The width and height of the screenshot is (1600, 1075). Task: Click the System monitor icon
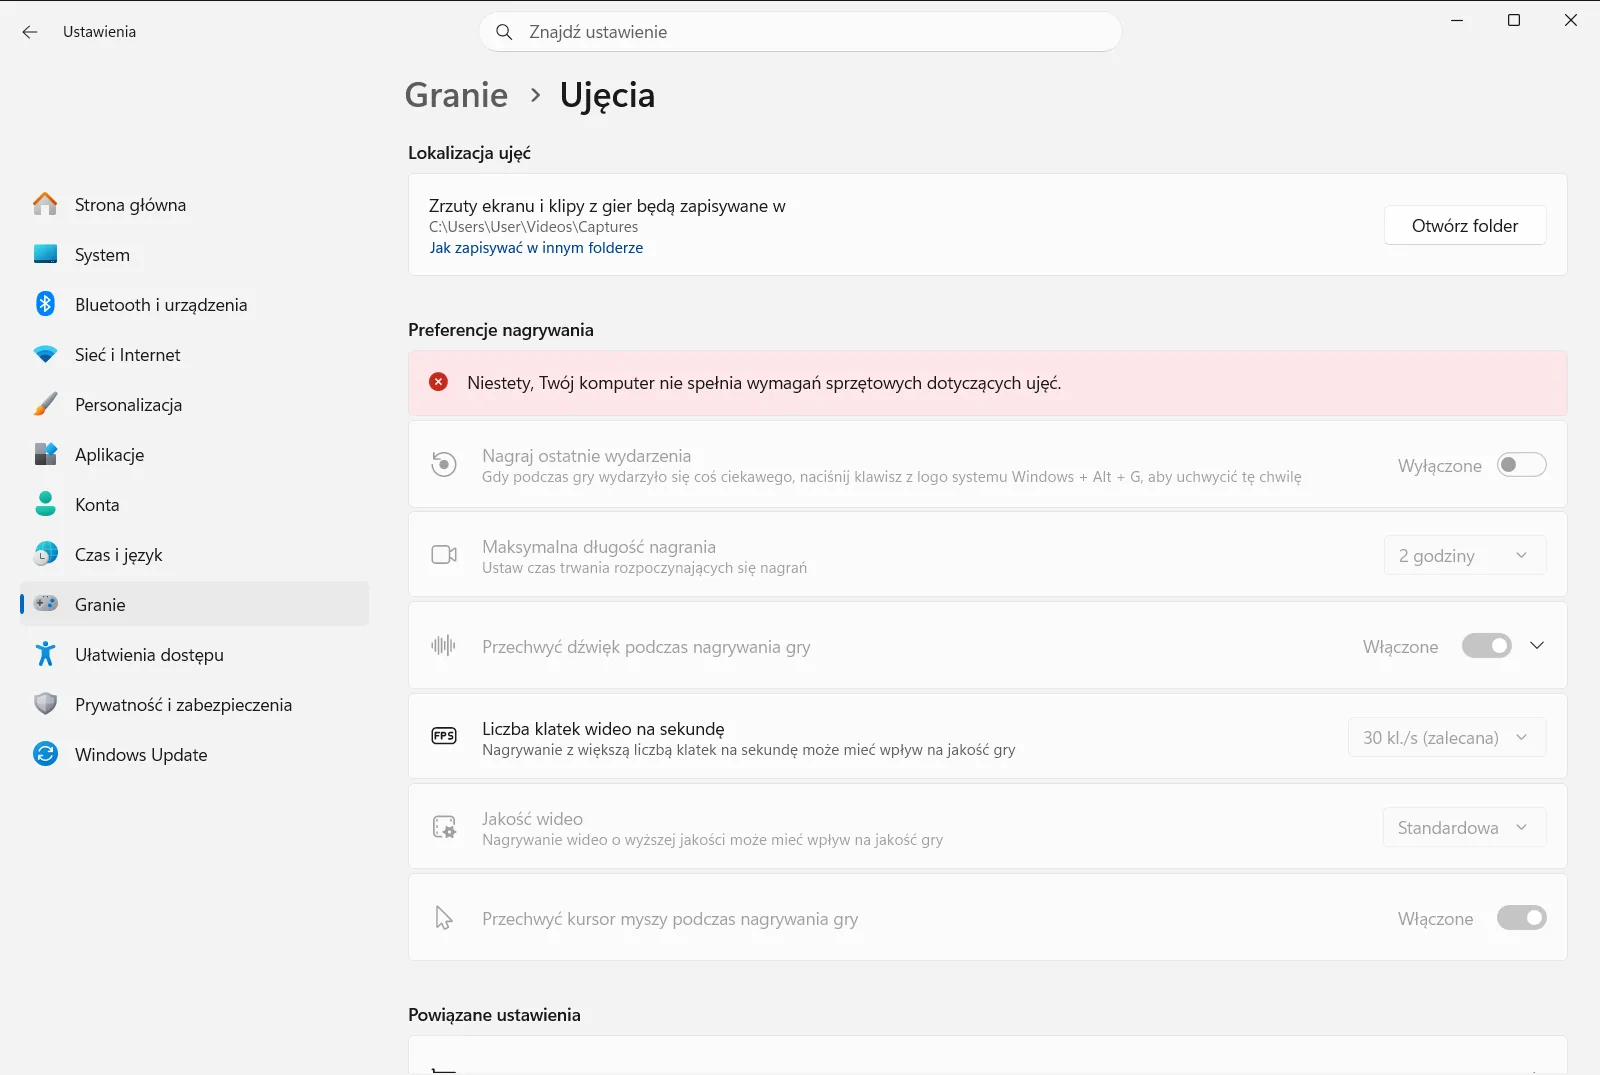[x=45, y=254]
